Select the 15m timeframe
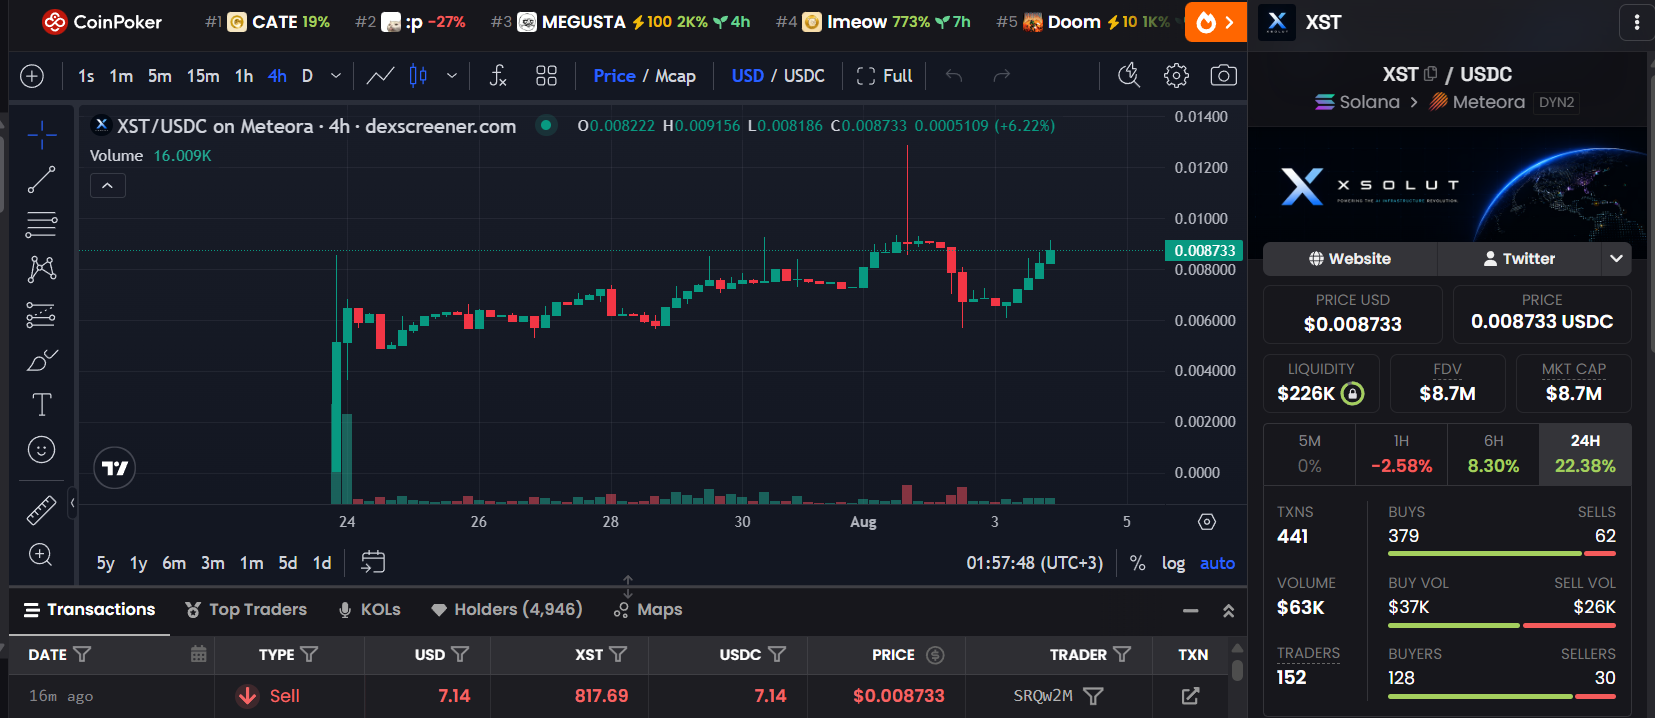The width and height of the screenshot is (1655, 718). coord(203,76)
